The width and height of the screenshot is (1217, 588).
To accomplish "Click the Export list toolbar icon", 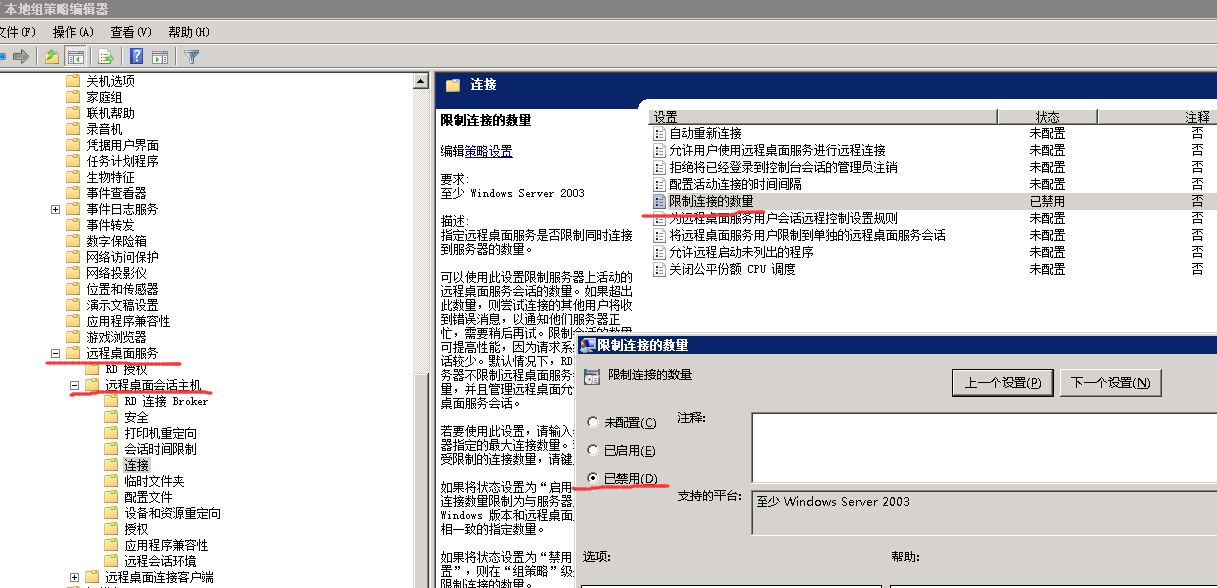I will pyautogui.click(x=105, y=56).
